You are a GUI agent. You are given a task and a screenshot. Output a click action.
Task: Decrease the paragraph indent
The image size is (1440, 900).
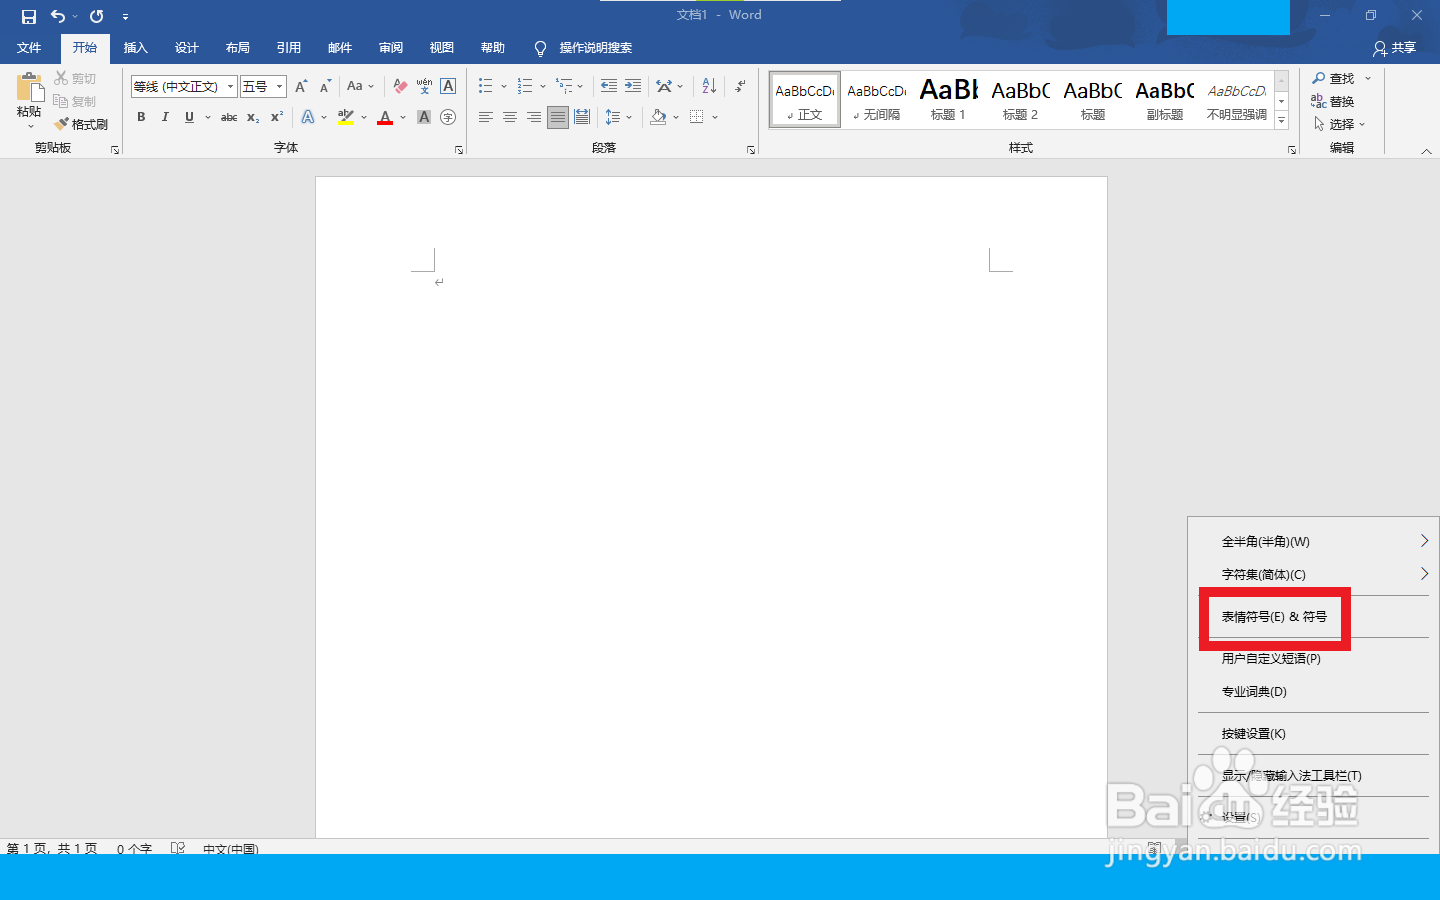click(609, 86)
